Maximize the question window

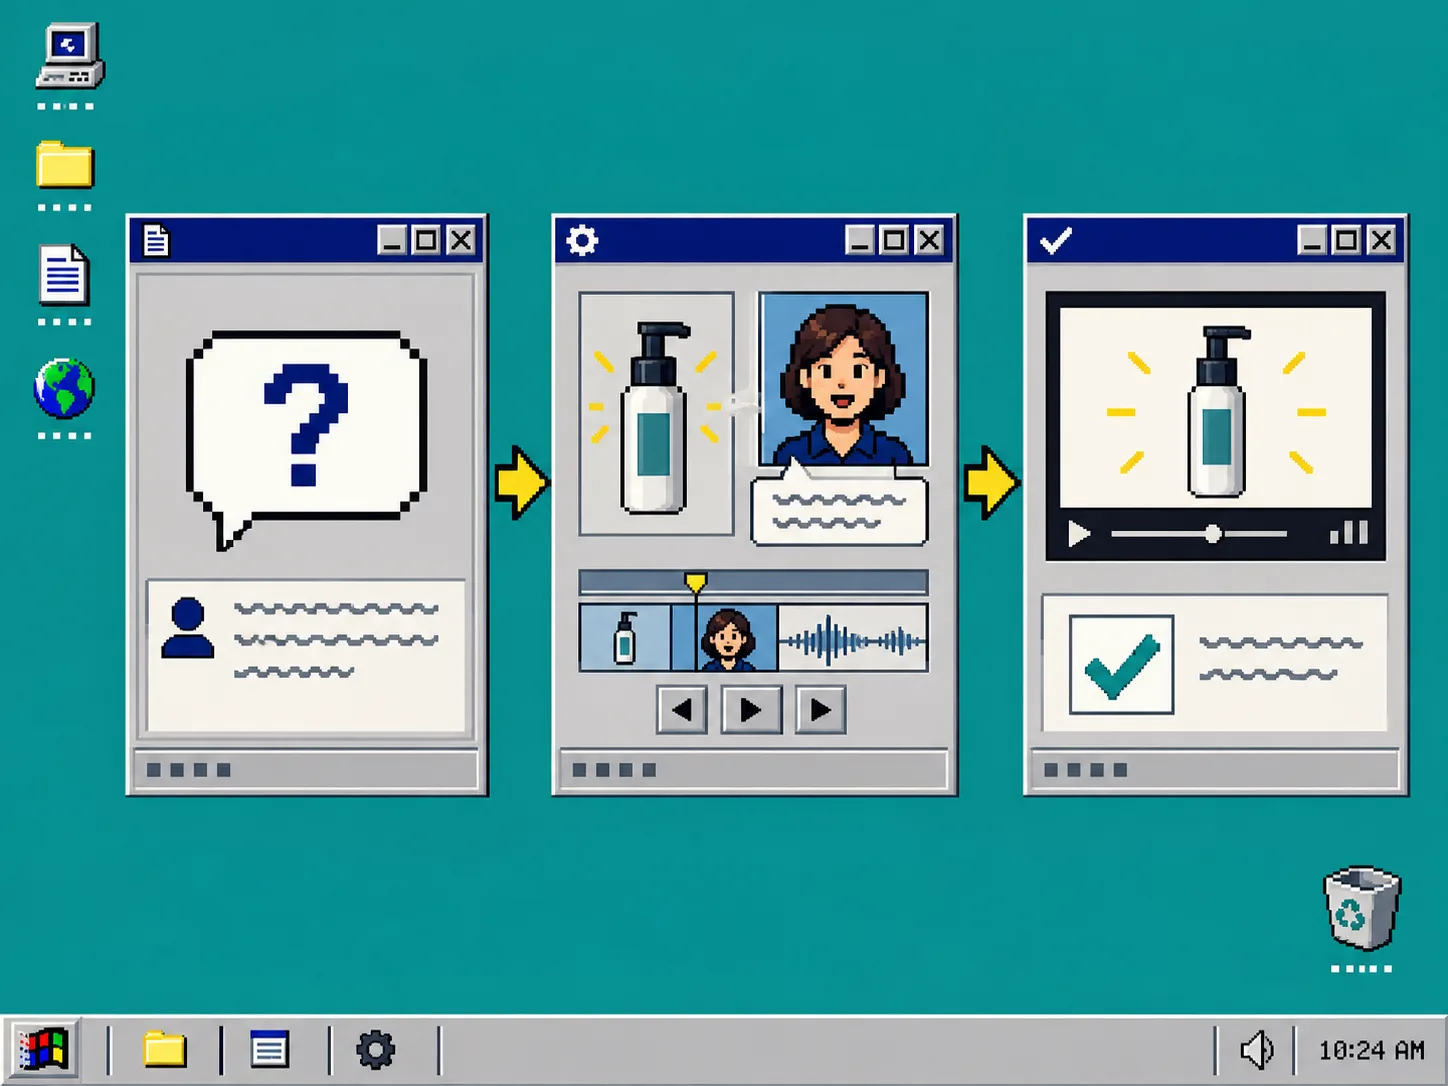[x=426, y=240]
